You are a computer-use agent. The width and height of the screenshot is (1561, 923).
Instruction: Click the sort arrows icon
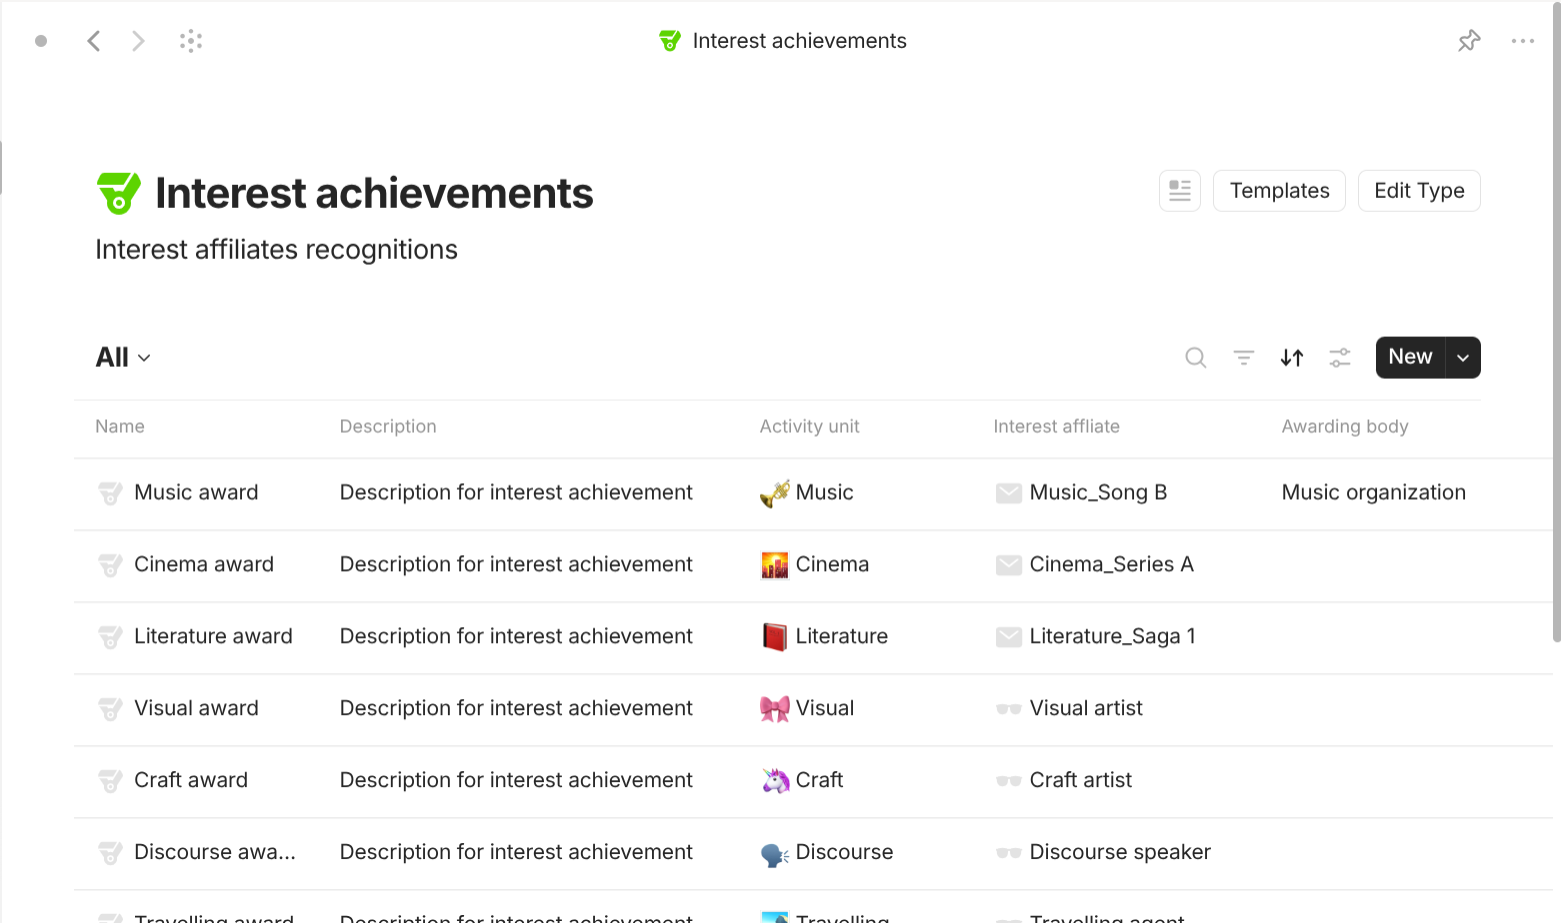pos(1291,357)
